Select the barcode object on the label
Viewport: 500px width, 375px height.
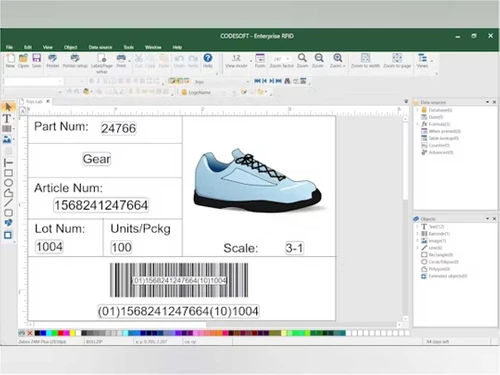[179, 280]
